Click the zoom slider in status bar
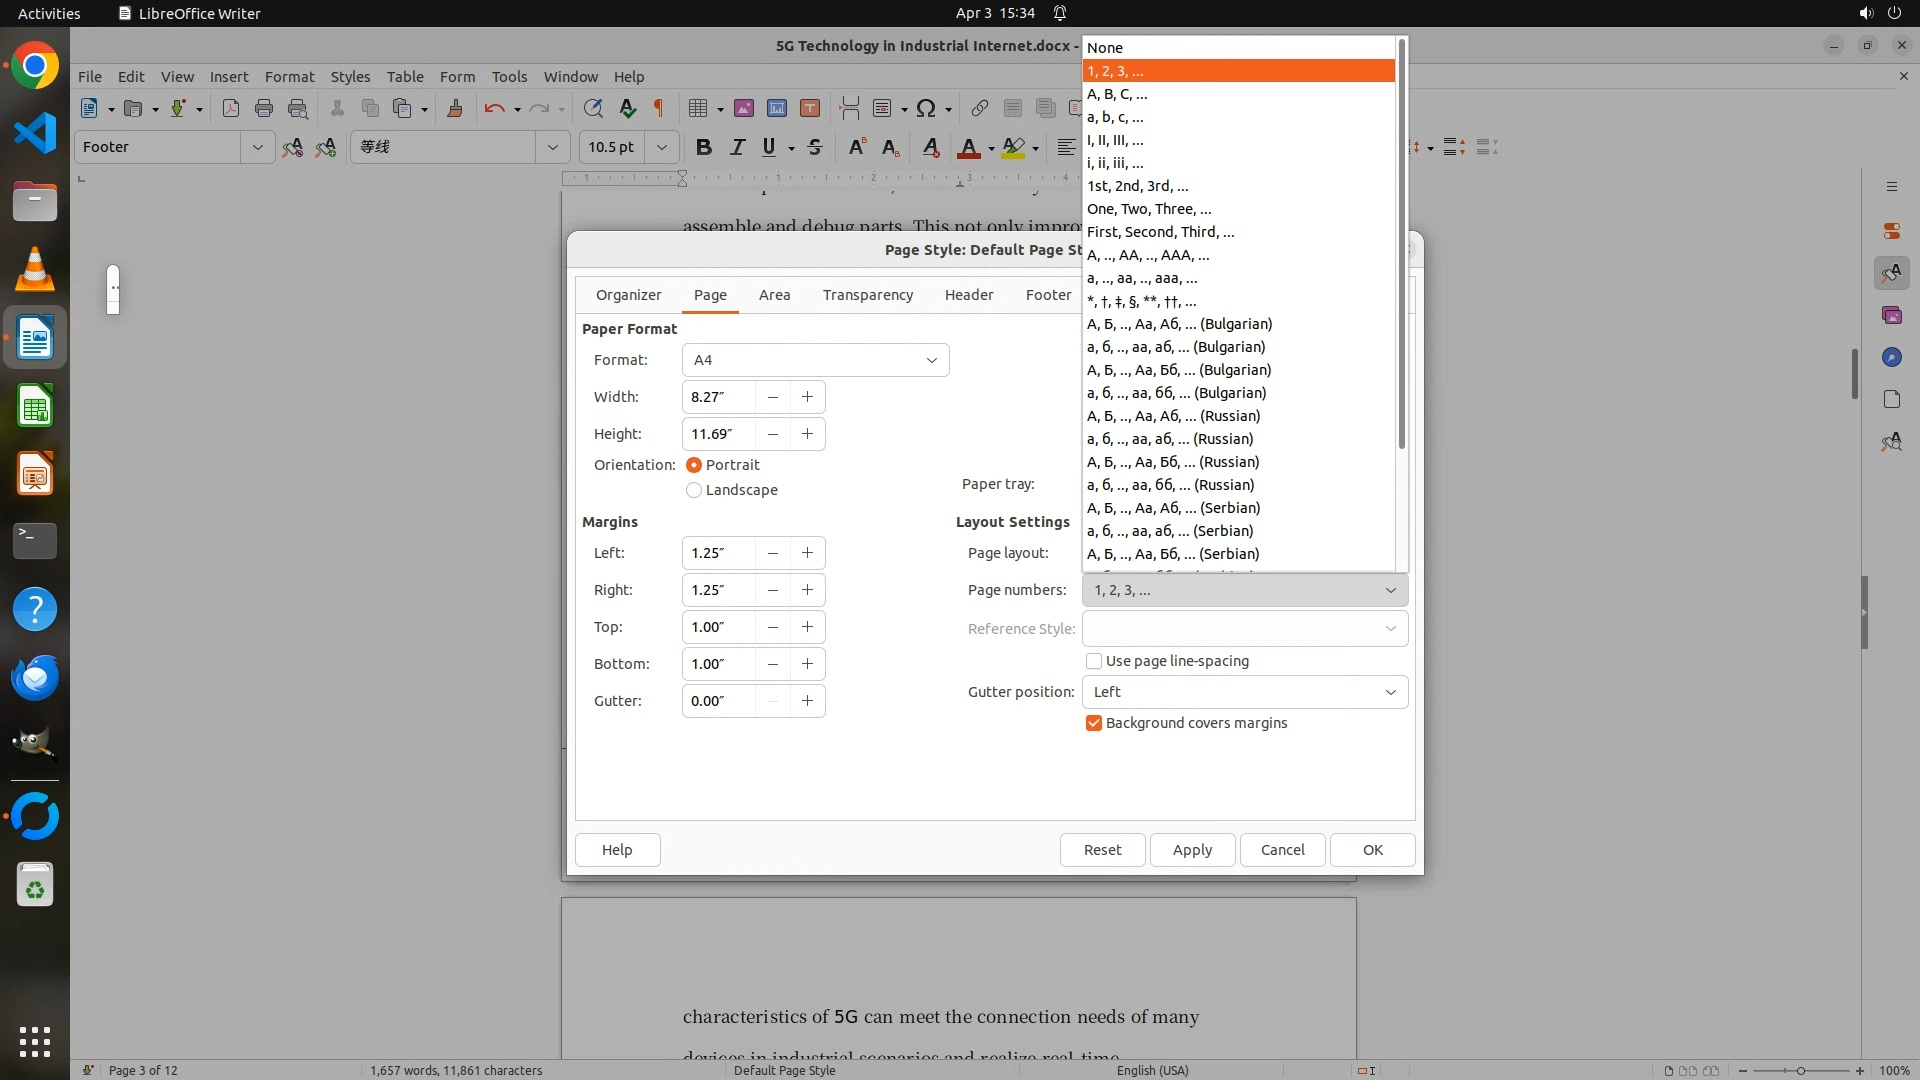This screenshot has height=1080, width=1920. 1800,1070
